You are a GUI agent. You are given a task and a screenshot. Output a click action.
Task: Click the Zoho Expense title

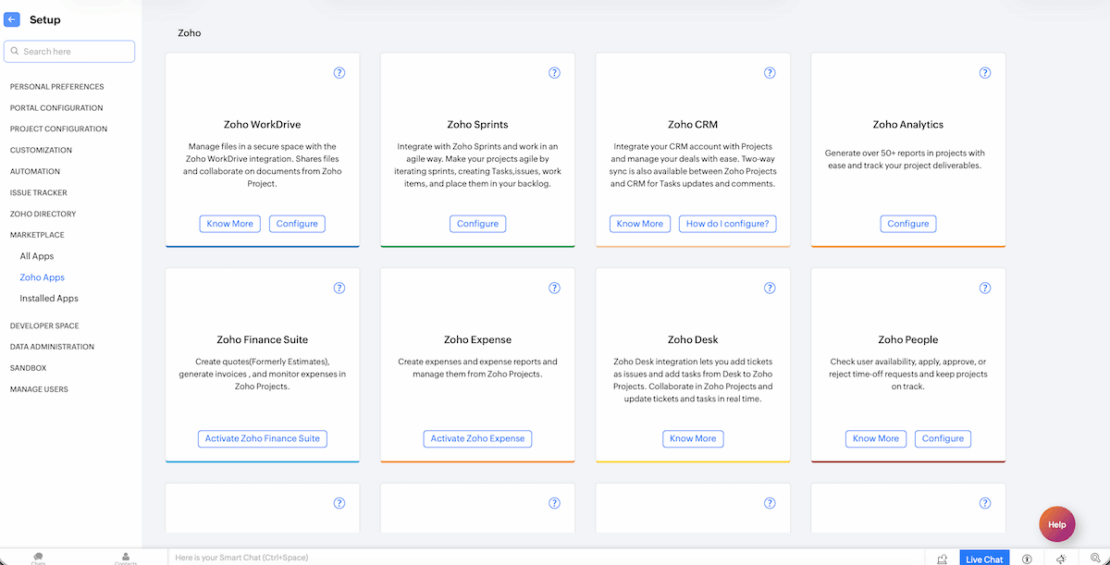478,340
